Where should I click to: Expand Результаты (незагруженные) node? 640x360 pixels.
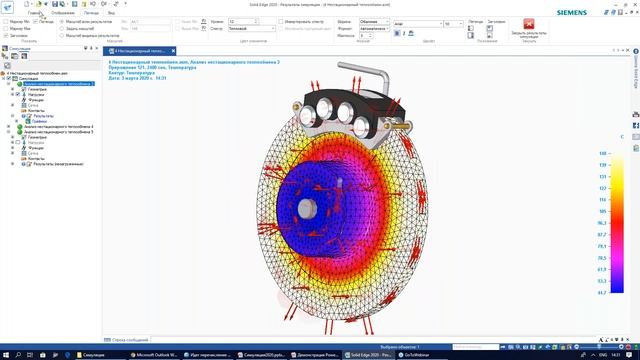(x=13, y=164)
